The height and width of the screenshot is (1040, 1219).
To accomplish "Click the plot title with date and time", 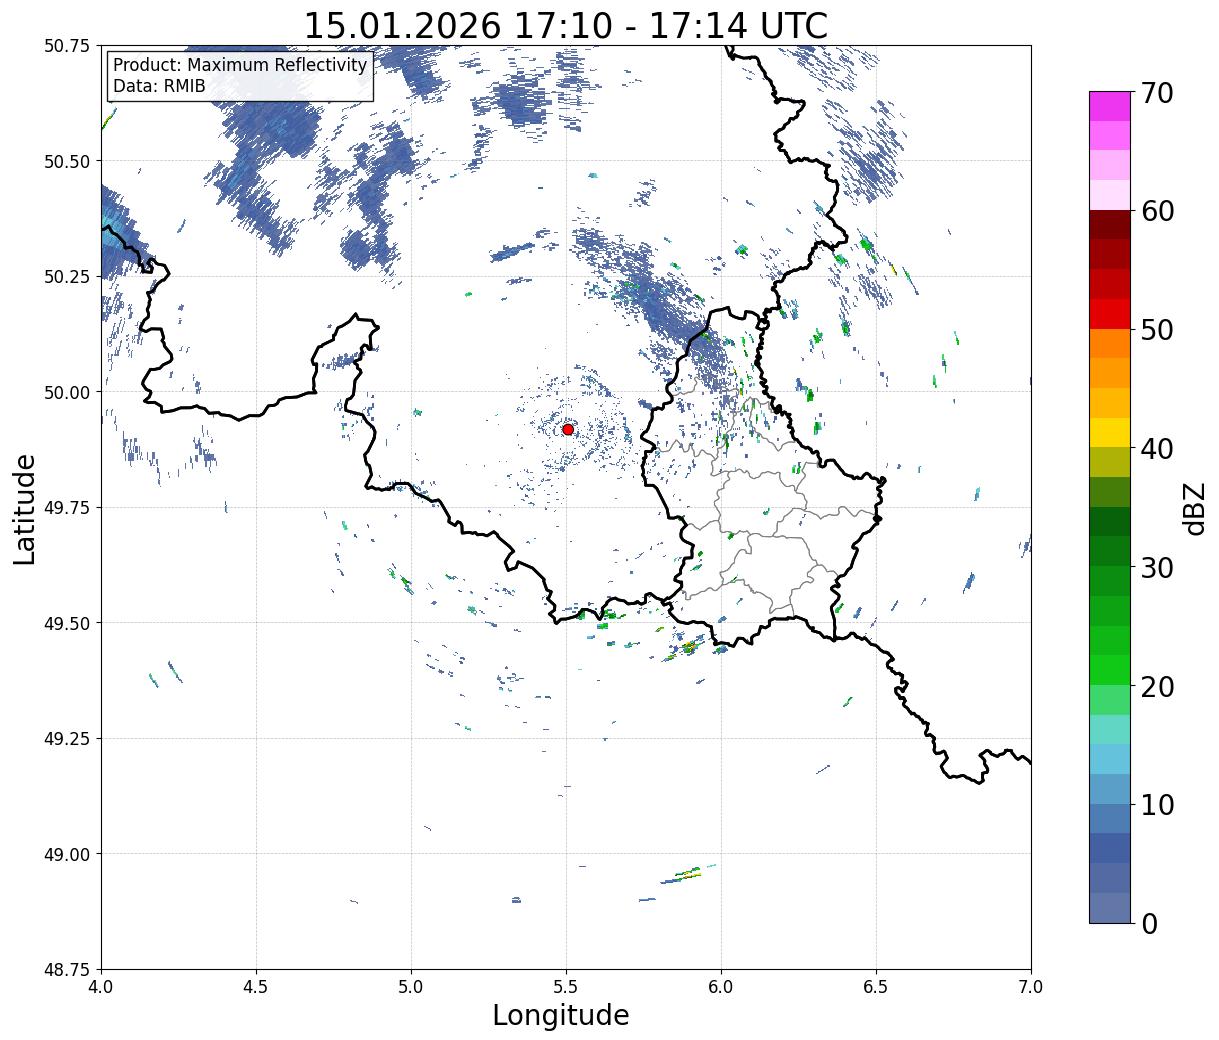I will pos(566,25).
